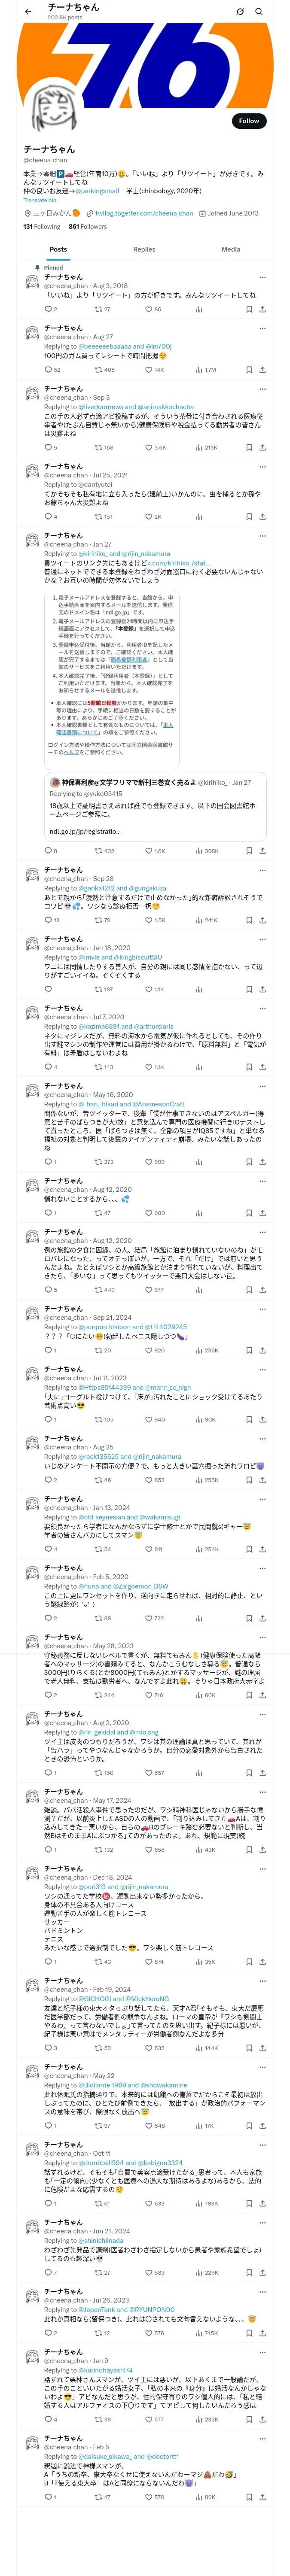290x2576 pixels.
Task: Open search from the profile header
Action: coord(259,11)
